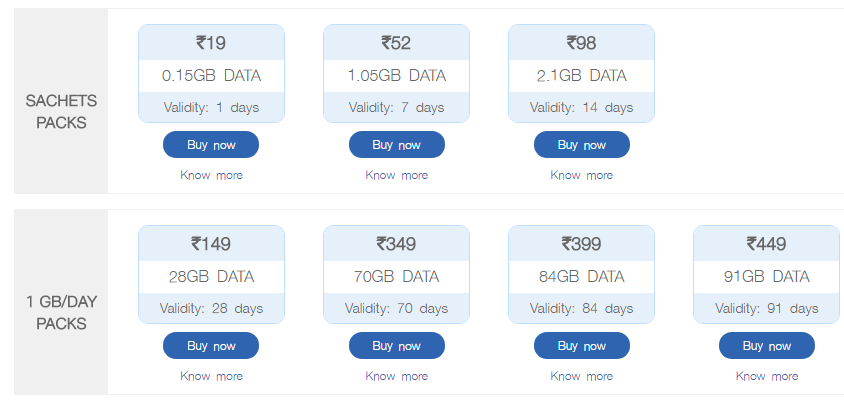The height and width of the screenshot is (402, 844).
Task: Open Know more for ₹98 pack
Action: point(582,175)
